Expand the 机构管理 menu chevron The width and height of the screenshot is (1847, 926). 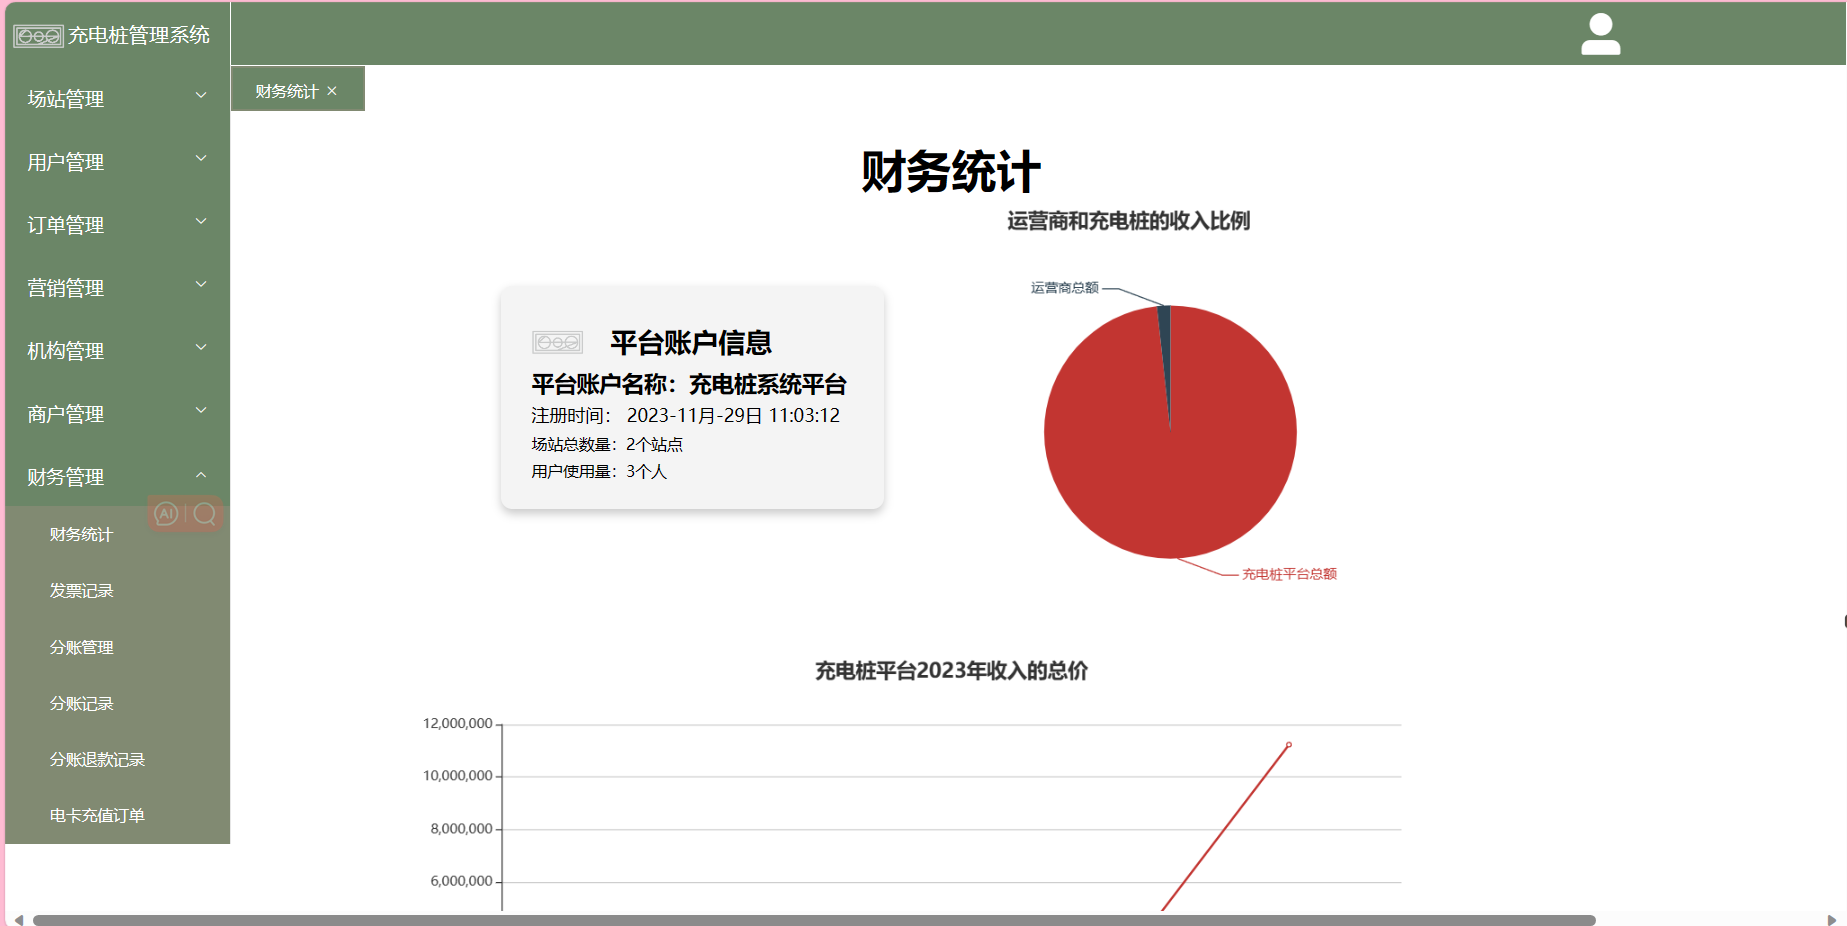click(x=201, y=348)
